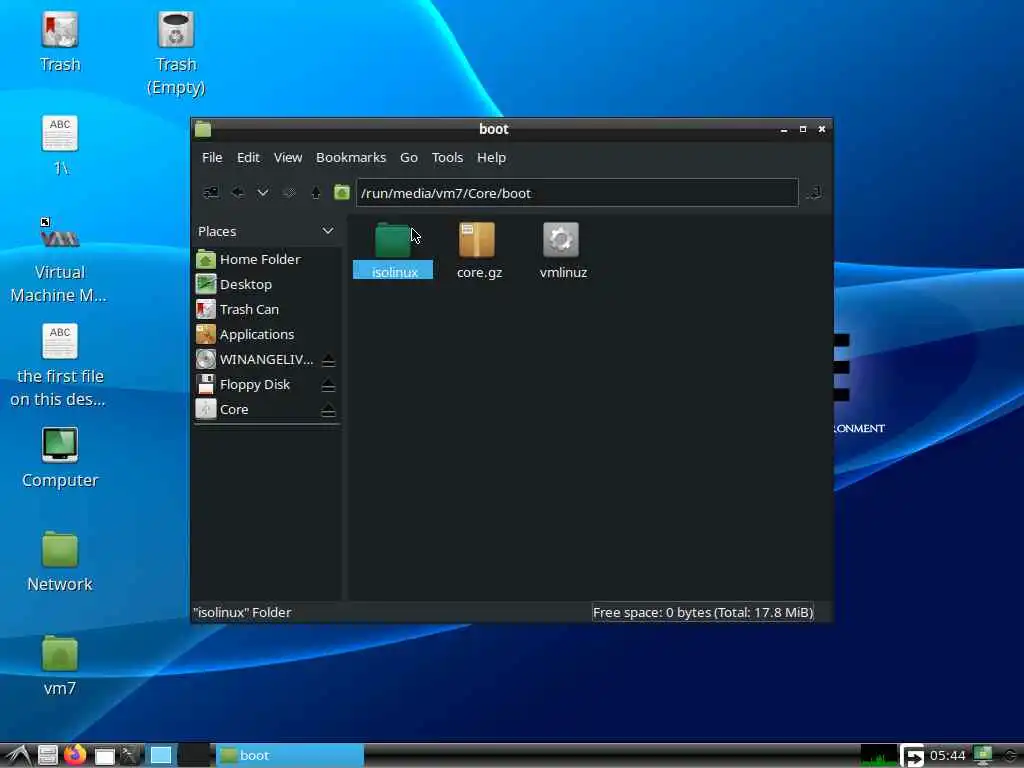Screen dimensions: 1024x768
Task: Select the Network desktop folder
Action: (x=60, y=562)
